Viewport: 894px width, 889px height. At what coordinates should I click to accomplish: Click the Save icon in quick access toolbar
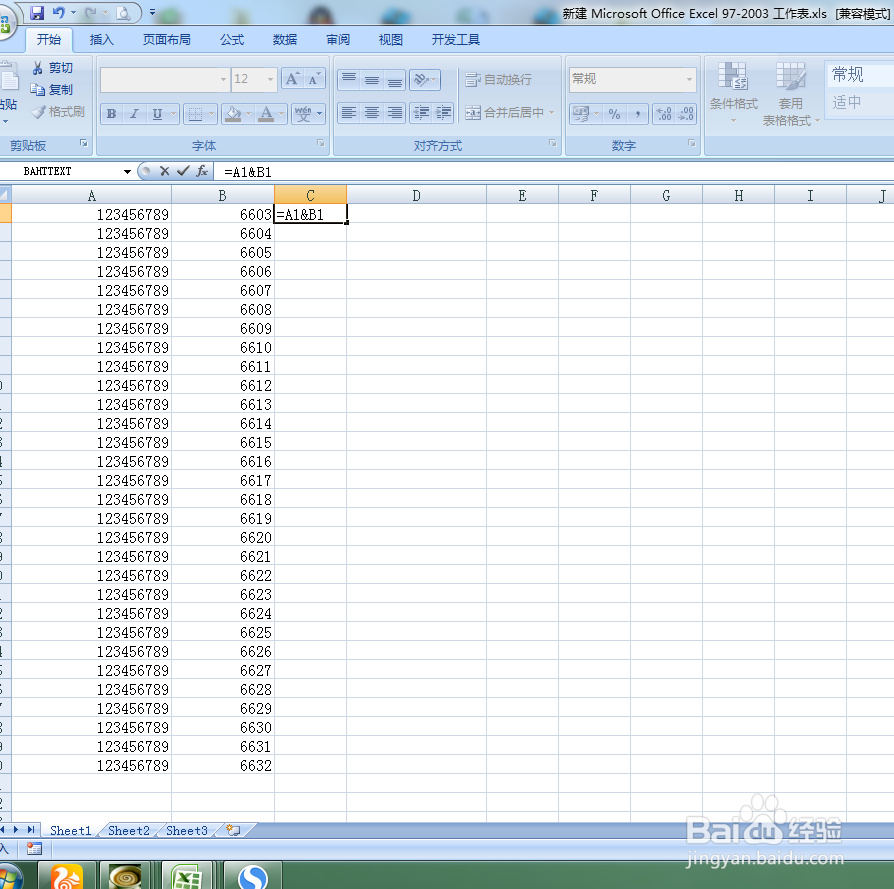pyautogui.click(x=37, y=13)
